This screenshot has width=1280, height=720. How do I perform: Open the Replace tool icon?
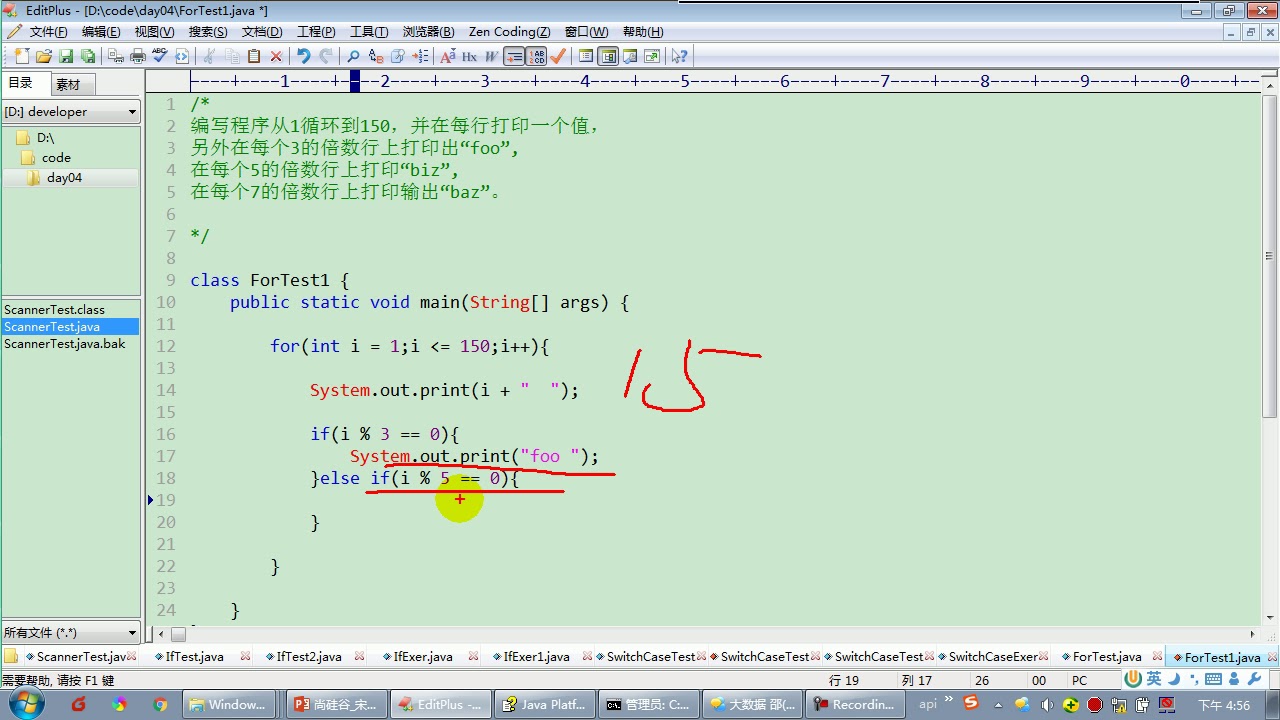(376, 56)
